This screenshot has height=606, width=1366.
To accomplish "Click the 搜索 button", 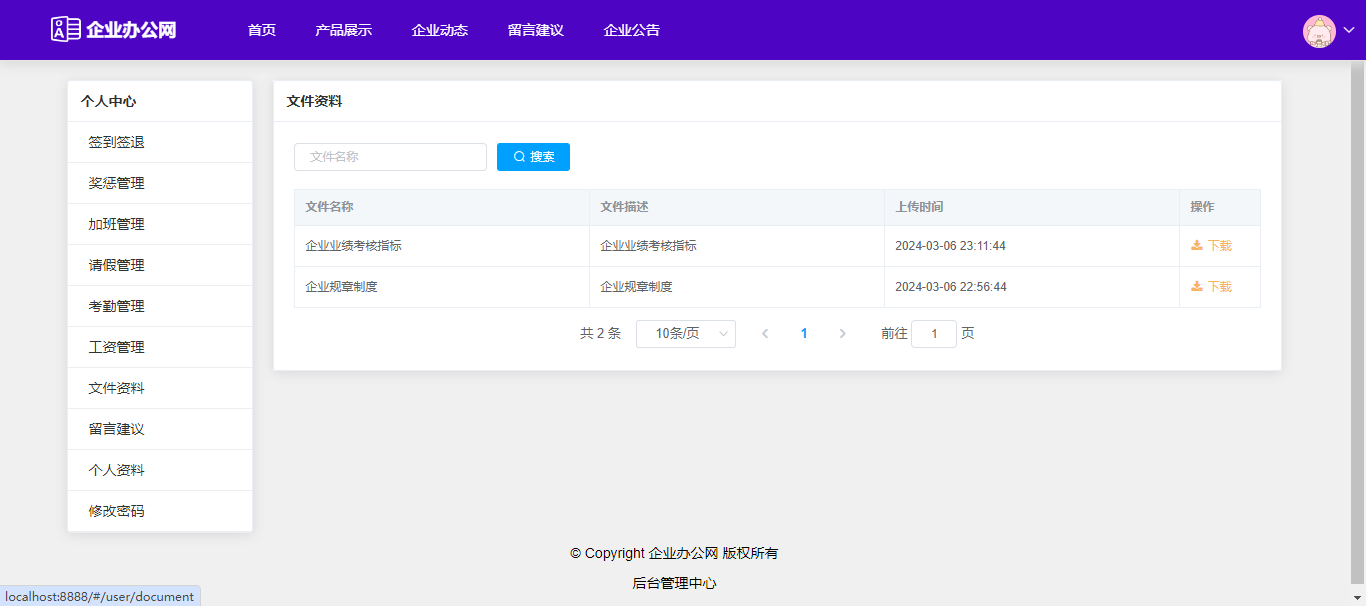I will tap(533, 157).
